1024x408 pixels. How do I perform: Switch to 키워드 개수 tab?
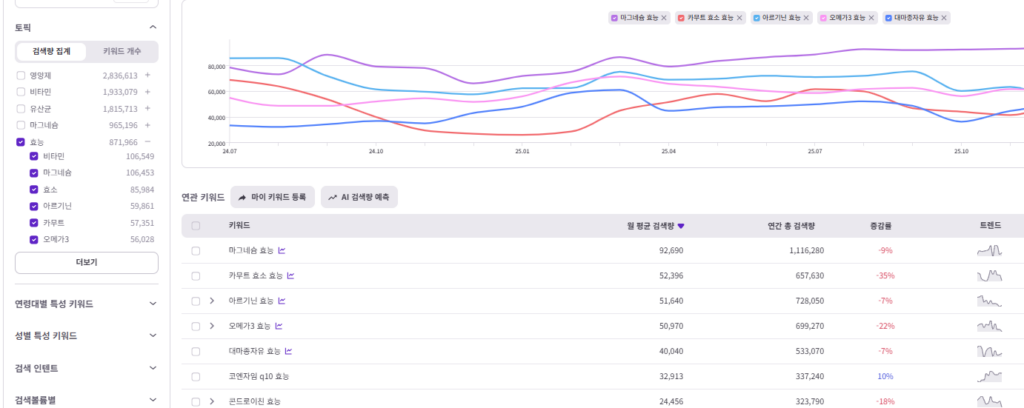(121, 52)
